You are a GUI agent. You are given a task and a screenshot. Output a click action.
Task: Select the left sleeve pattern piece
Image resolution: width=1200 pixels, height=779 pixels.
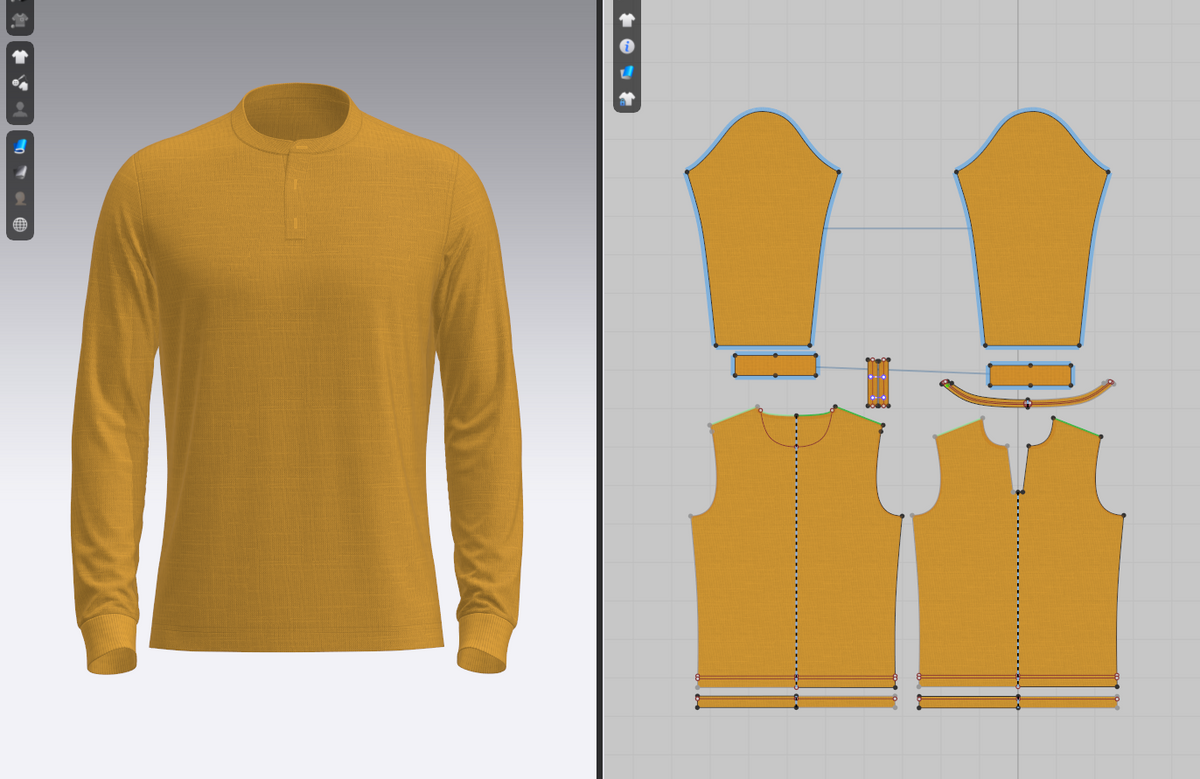click(764, 230)
